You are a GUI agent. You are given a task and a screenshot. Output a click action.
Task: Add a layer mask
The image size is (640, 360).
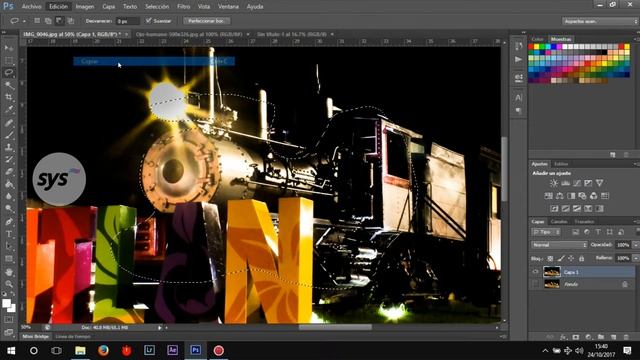pos(576,337)
